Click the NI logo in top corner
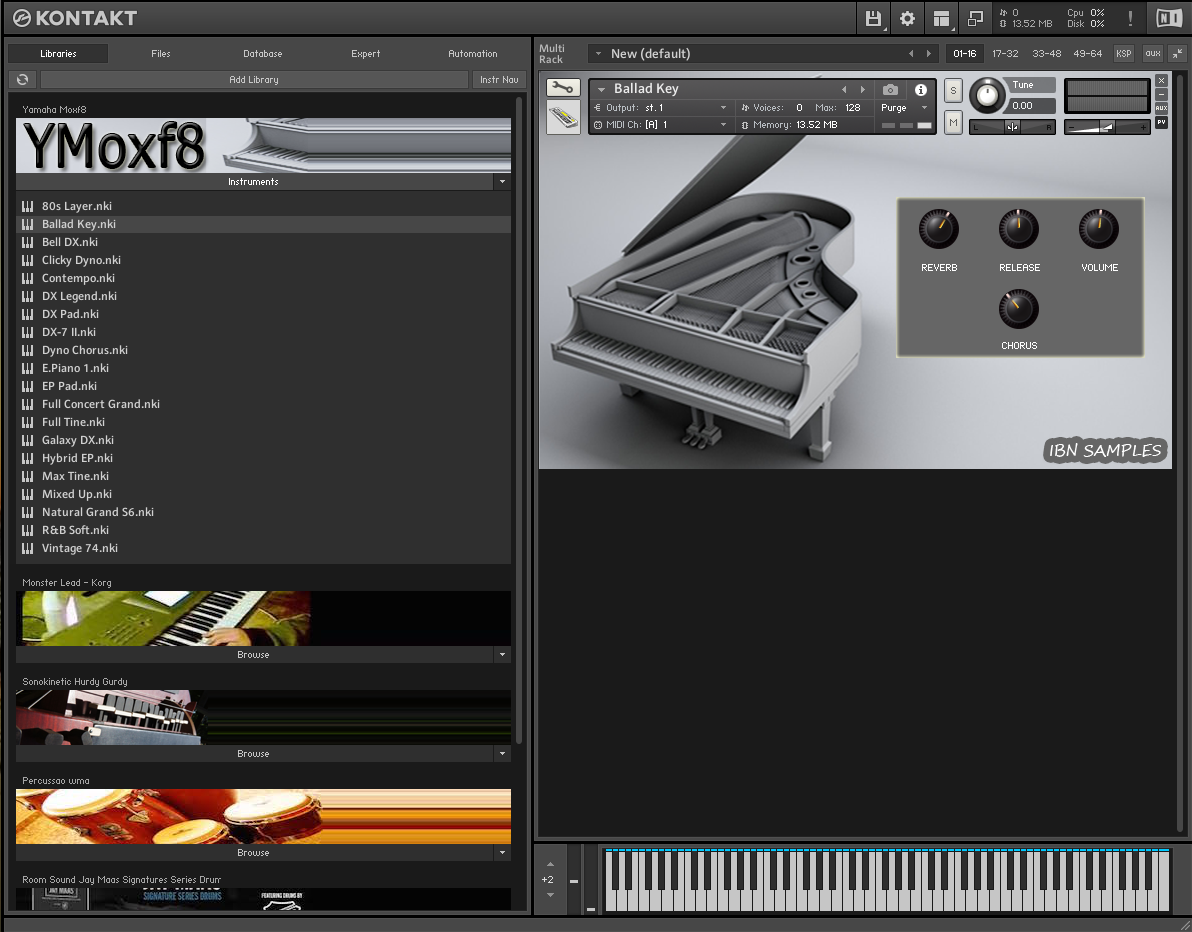This screenshot has width=1192, height=932. click(1168, 18)
